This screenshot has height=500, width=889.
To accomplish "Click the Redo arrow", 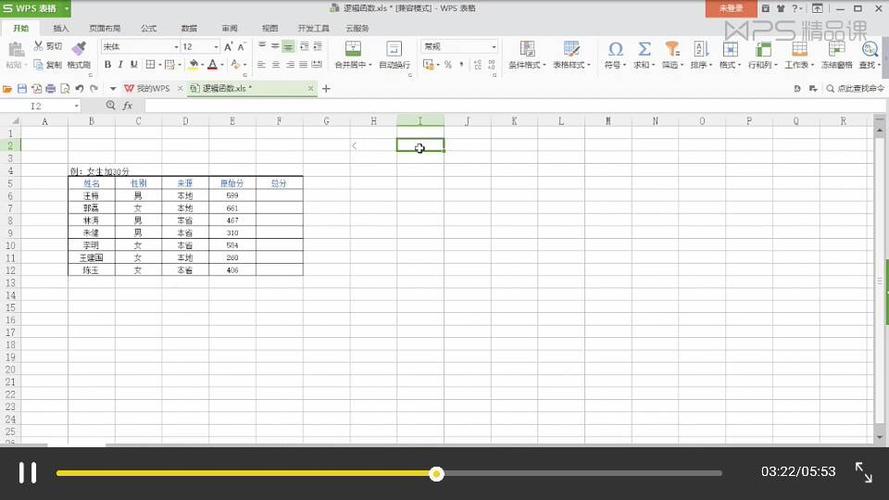I will pos(94,88).
